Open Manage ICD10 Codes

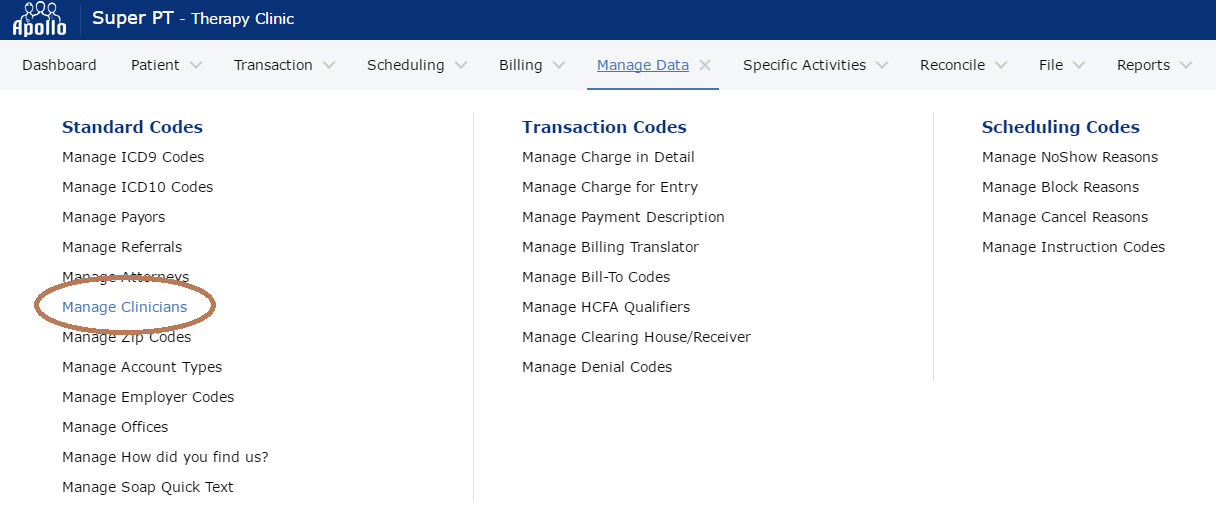click(x=137, y=187)
